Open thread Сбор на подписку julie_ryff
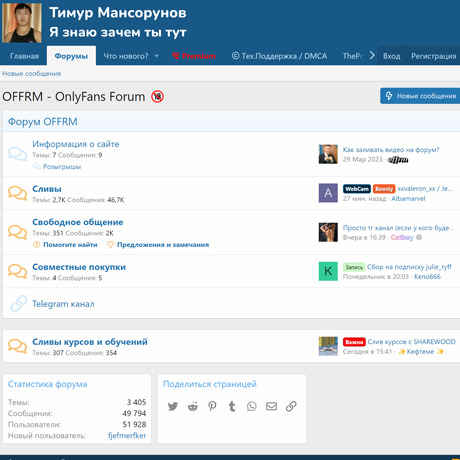The width and height of the screenshot is (460, 460). tap(409, 267)
